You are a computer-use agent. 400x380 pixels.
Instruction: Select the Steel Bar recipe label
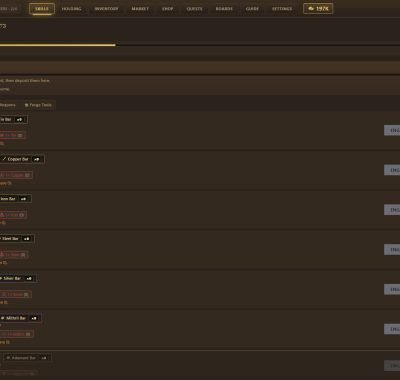point(10,239)
